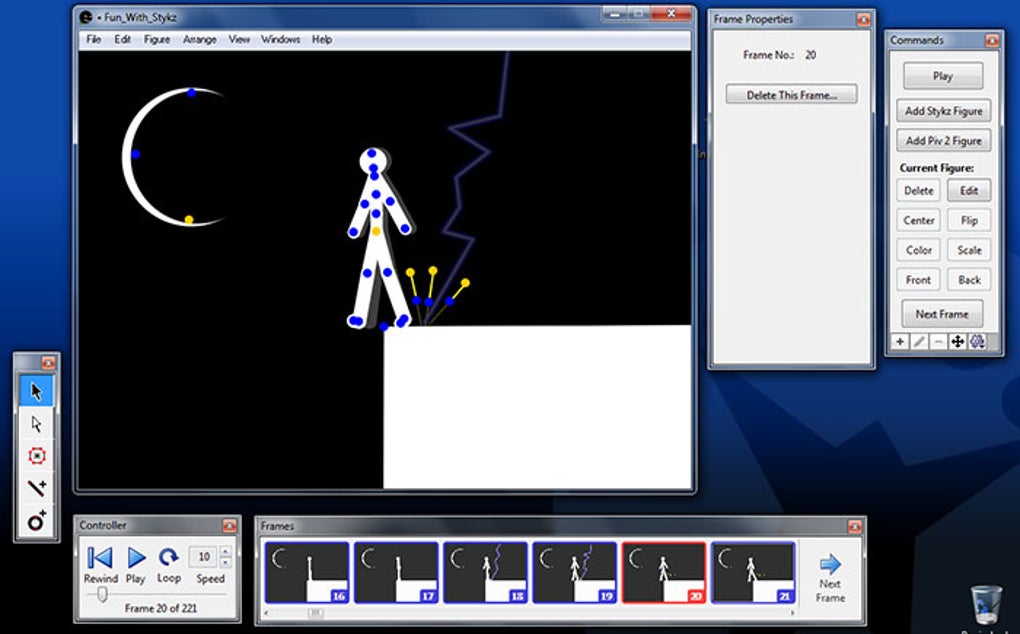Open the Arrange menu
Image resolution: width=1020 pixels, height=634 pixels.
pos(200,40)
